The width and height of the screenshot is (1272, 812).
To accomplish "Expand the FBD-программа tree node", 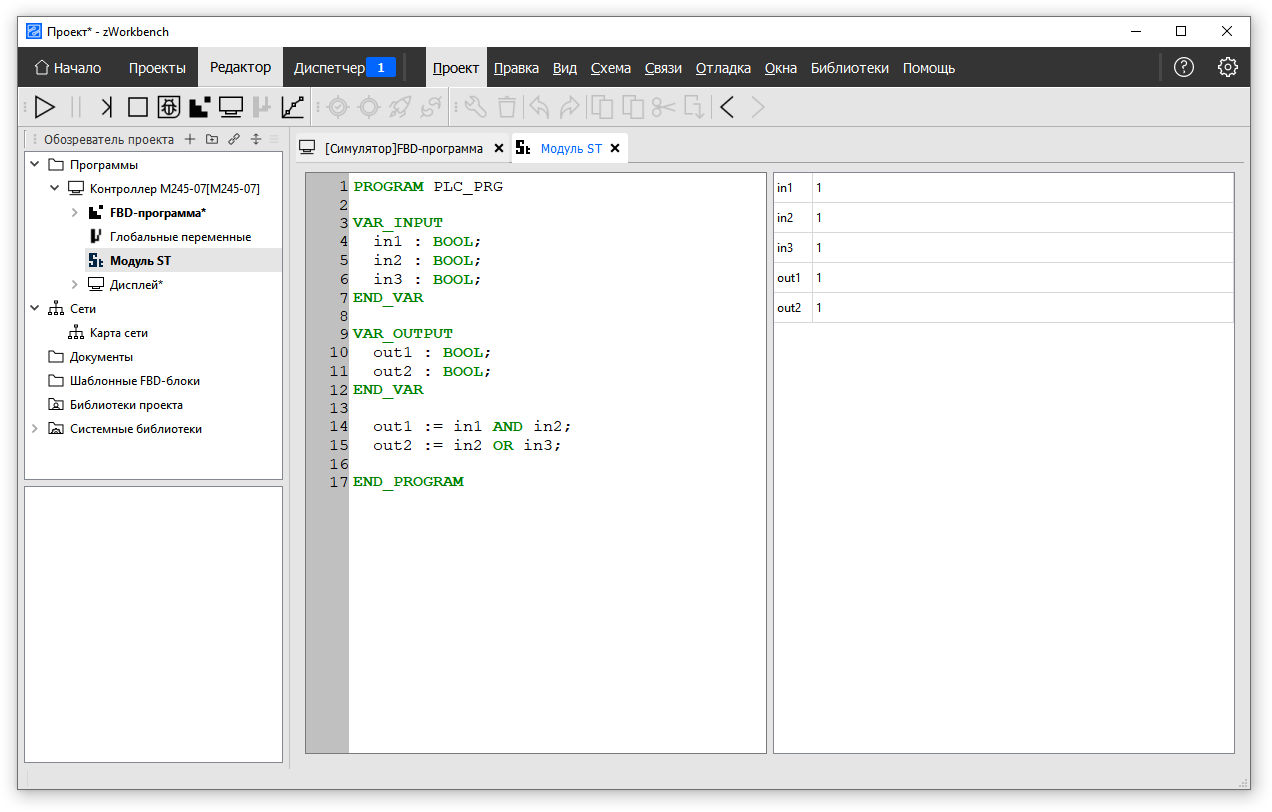I will [x=75, y=213].
